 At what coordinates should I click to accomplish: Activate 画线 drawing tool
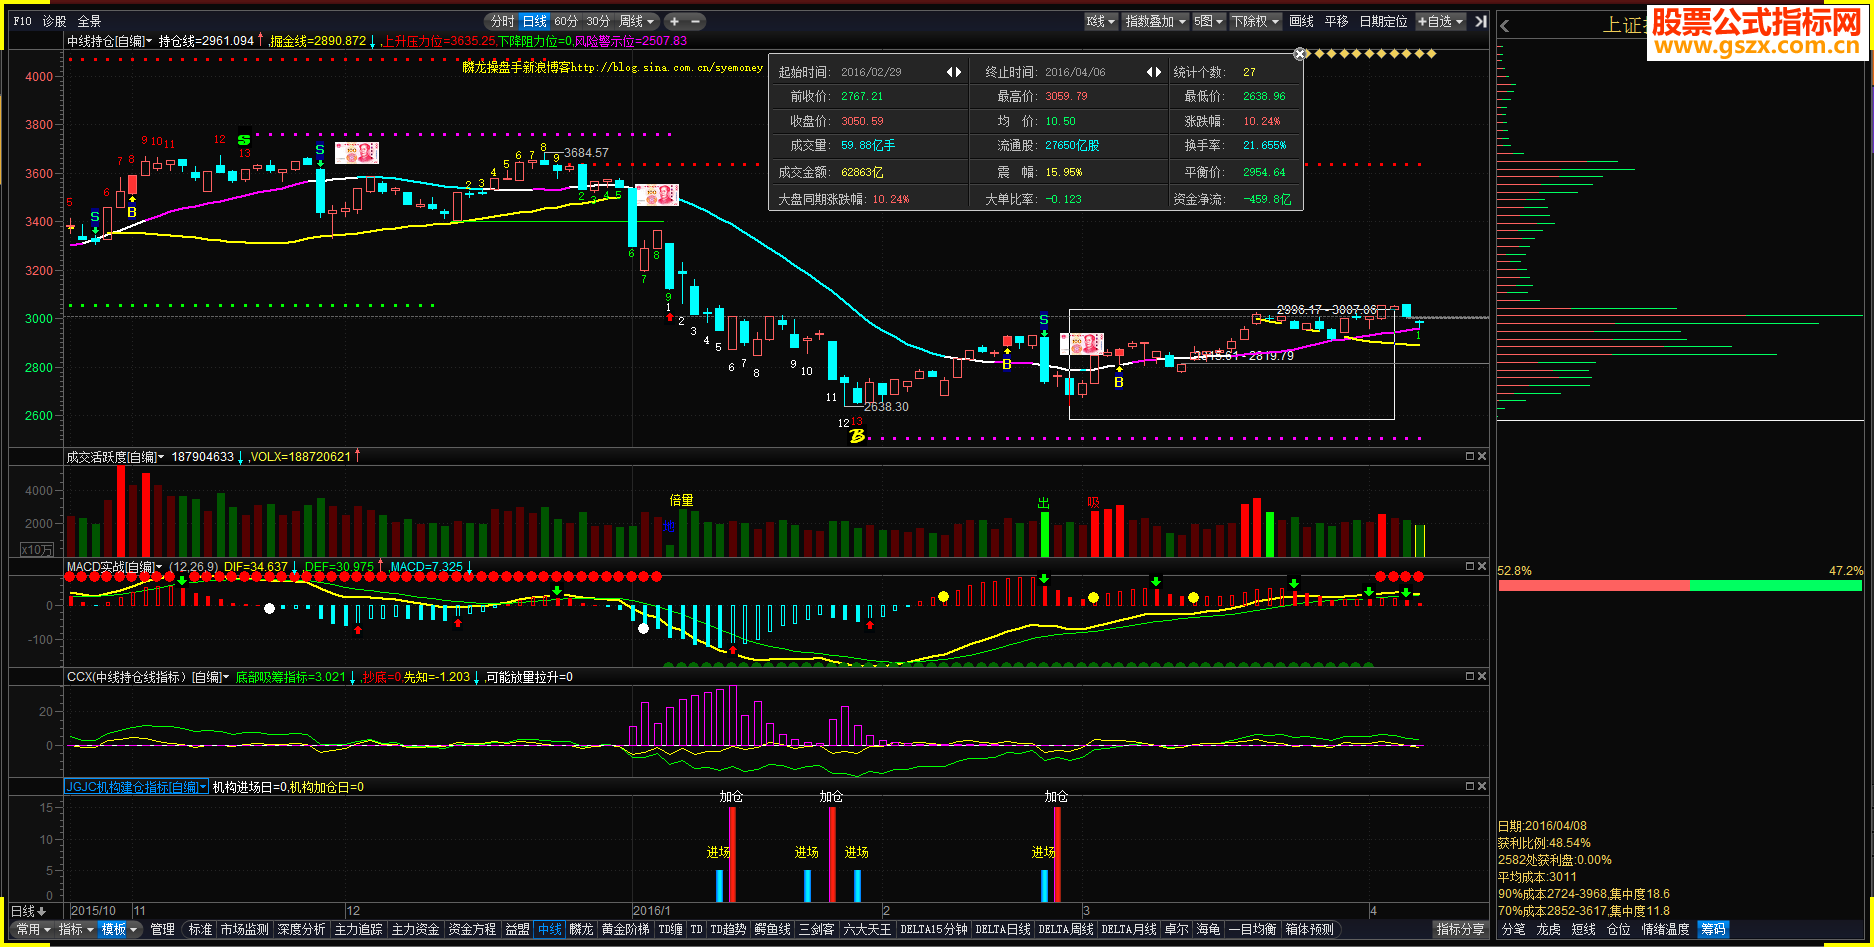tap(1301, 21)
